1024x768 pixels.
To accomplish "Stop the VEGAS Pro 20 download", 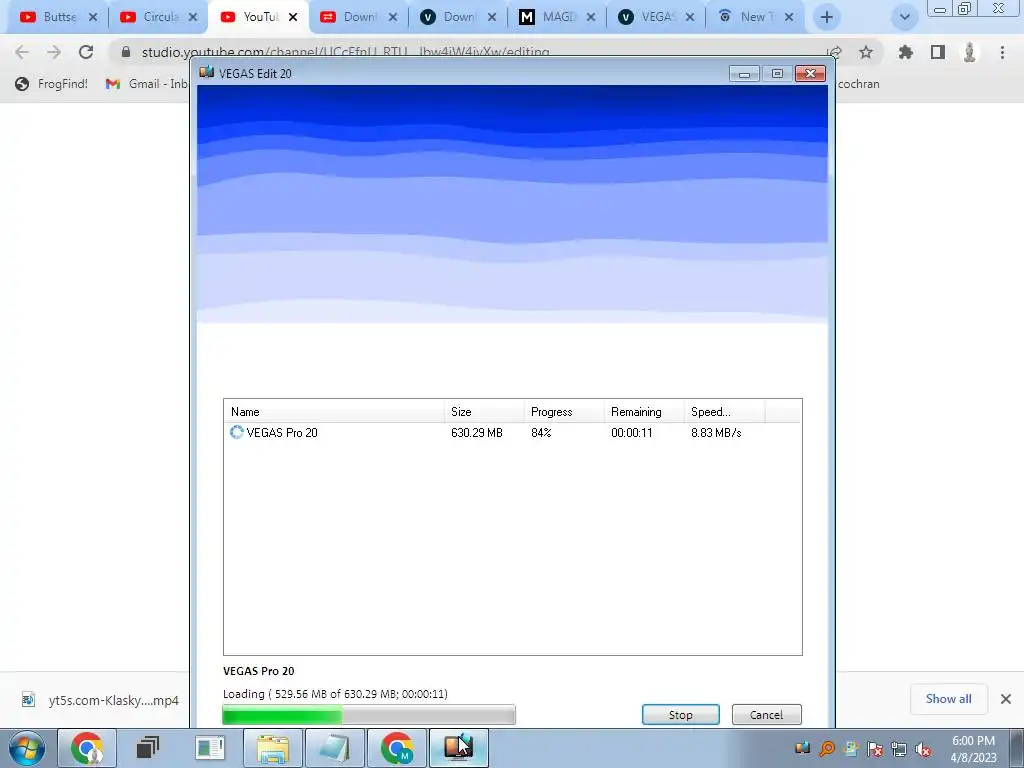I will (680, 714).
